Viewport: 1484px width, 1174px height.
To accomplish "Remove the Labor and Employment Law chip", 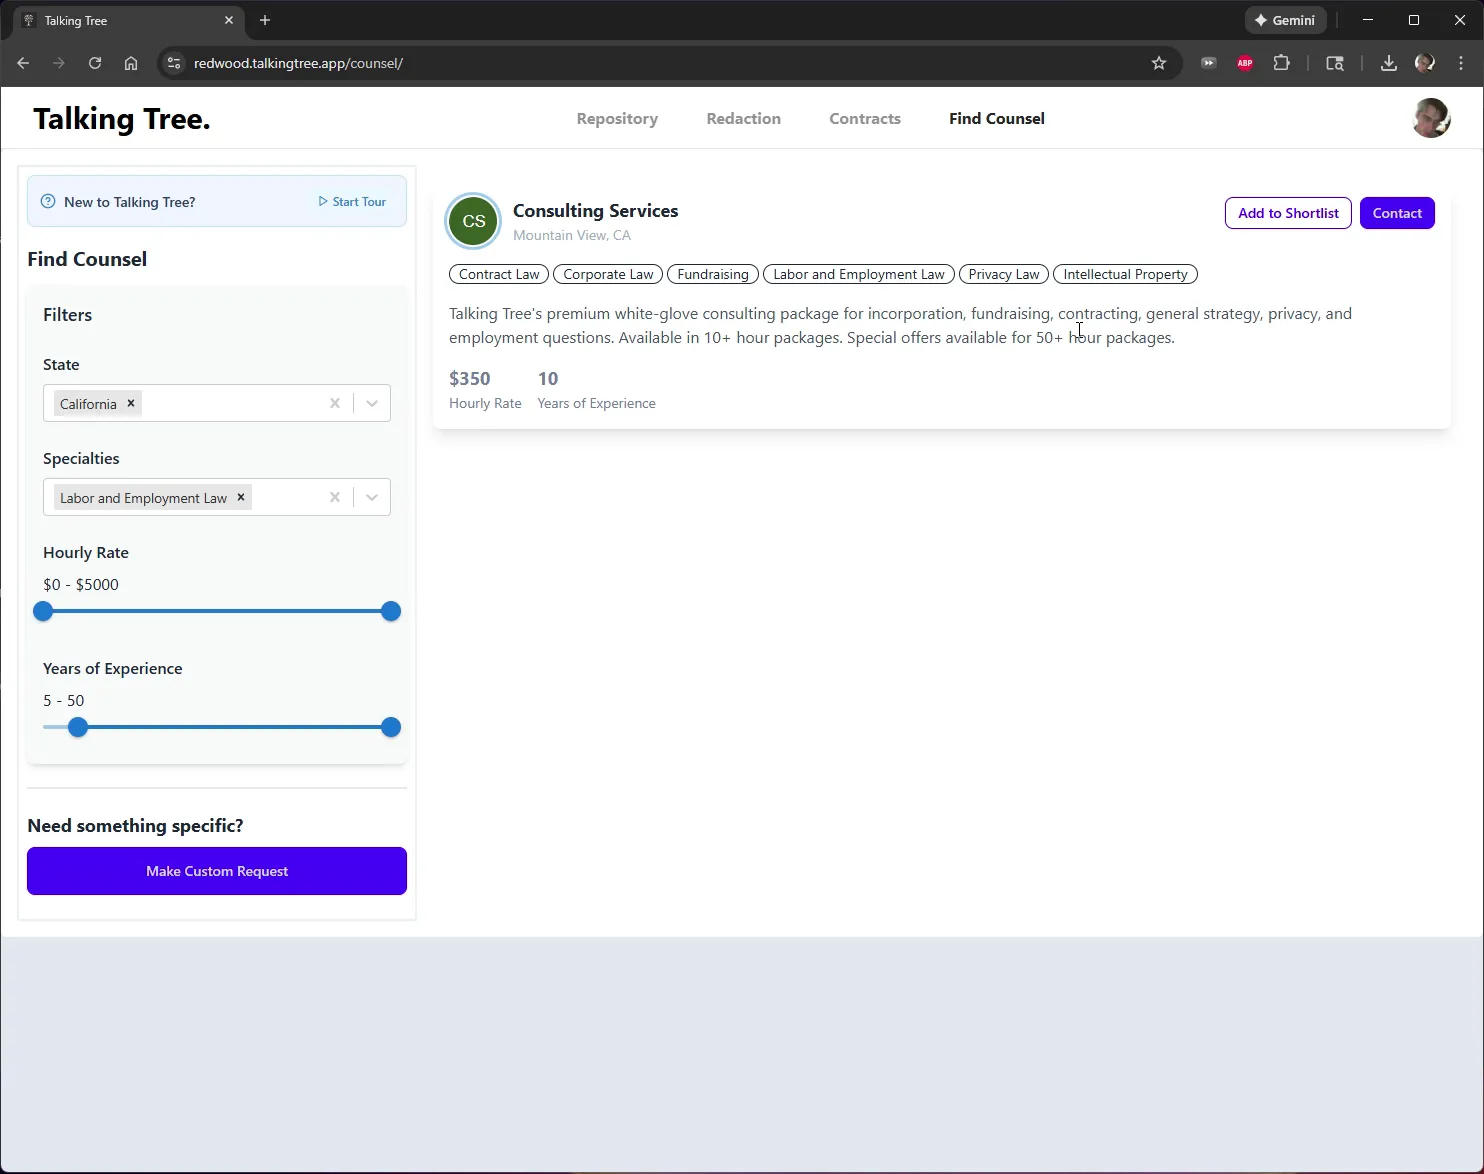I will click(241, 497).
